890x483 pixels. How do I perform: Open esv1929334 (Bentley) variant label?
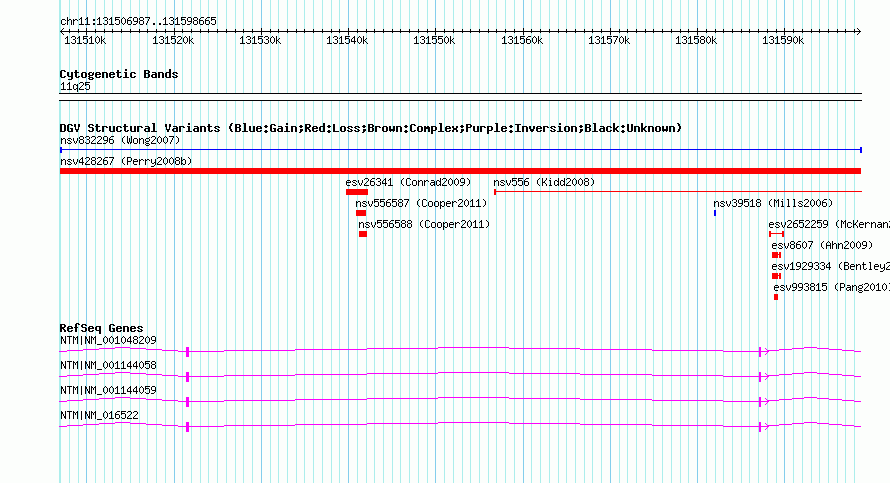pyautogui.click(x=830, y=266)
